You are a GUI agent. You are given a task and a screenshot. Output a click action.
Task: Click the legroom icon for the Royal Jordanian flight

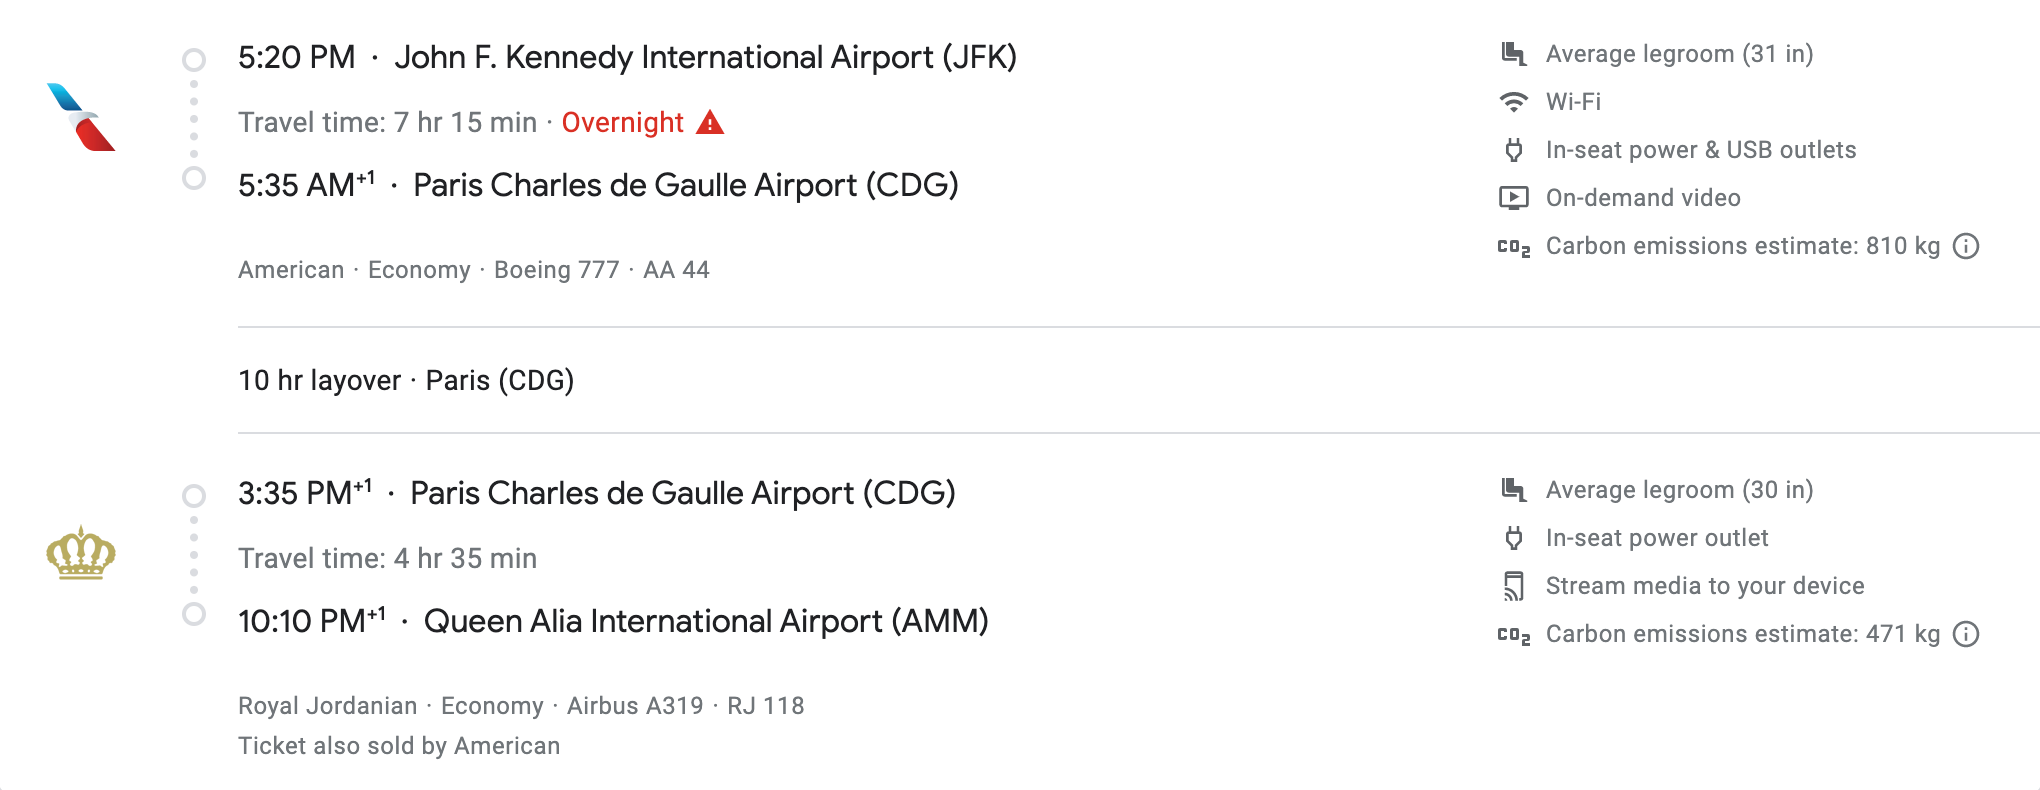[x=1514, y=488]
